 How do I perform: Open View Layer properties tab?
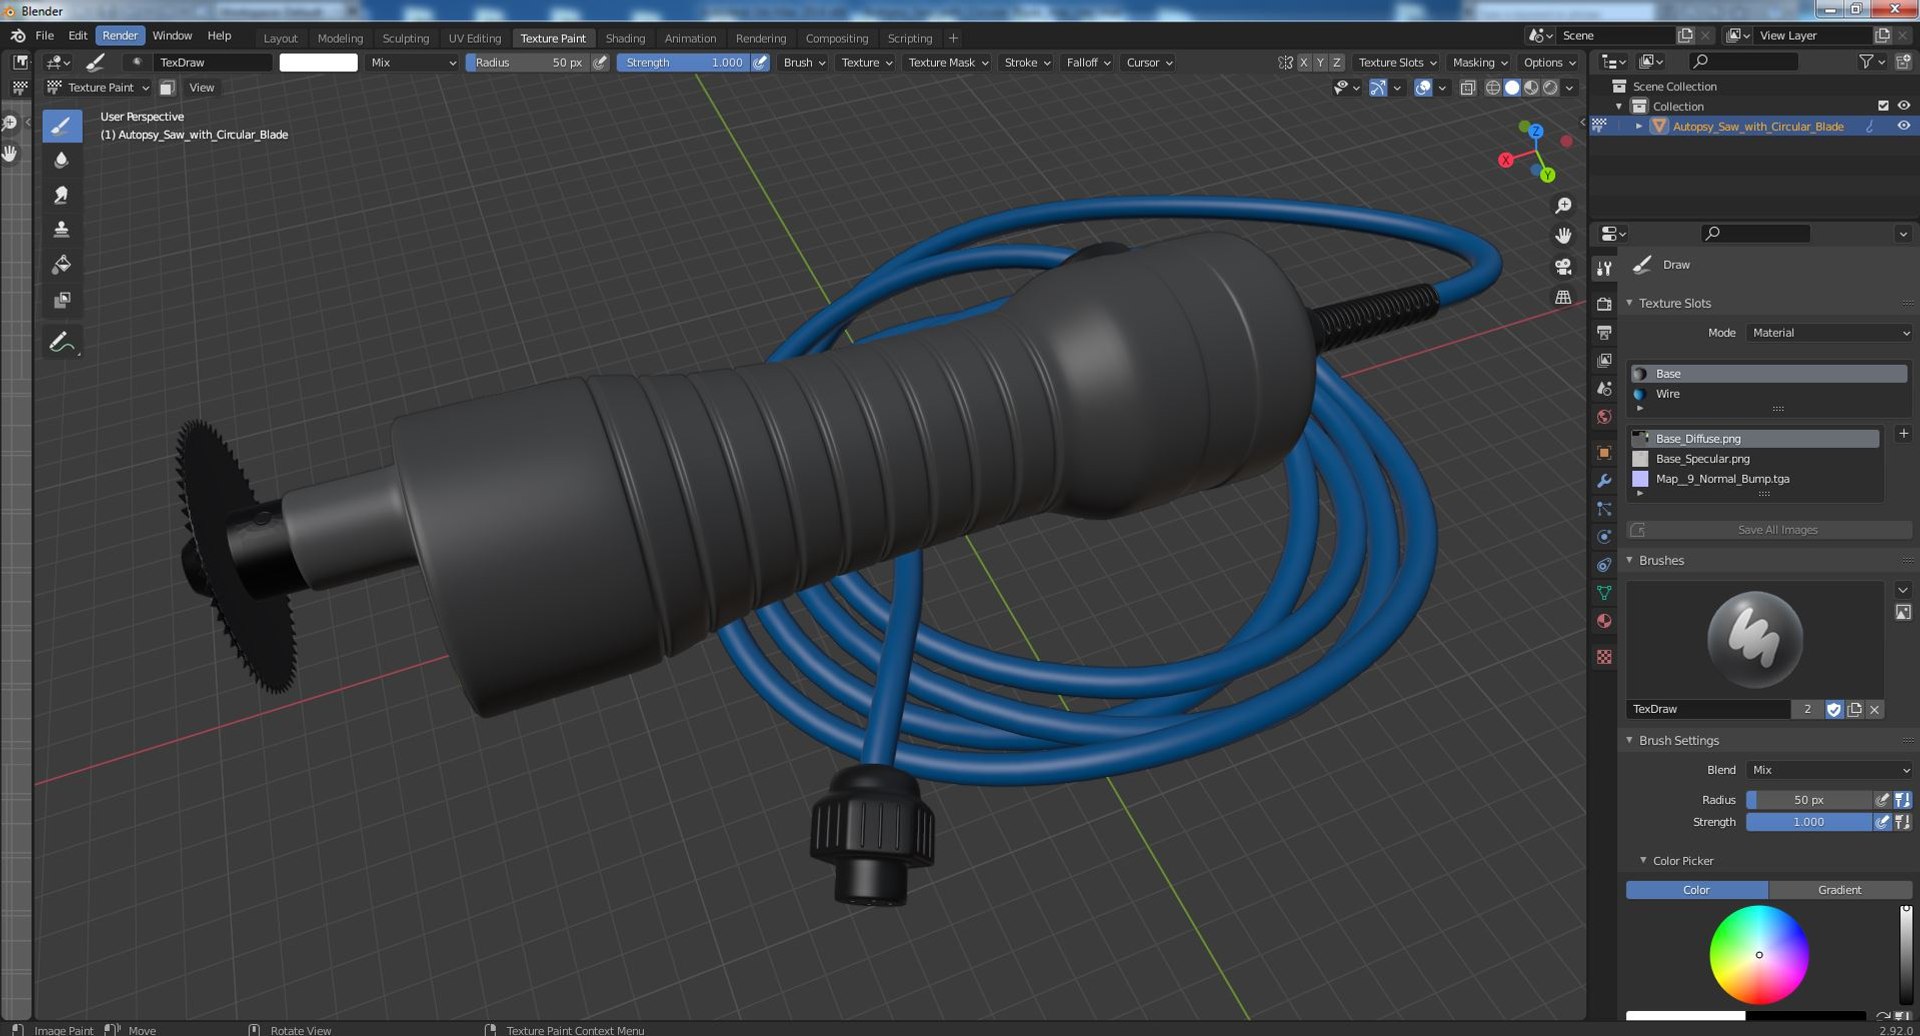tap(1604, 360)
